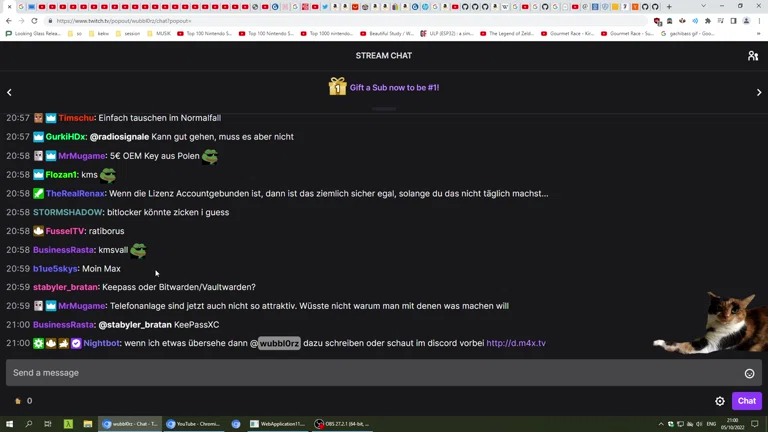Open chat settings gear icon

[x=720, y=401]
